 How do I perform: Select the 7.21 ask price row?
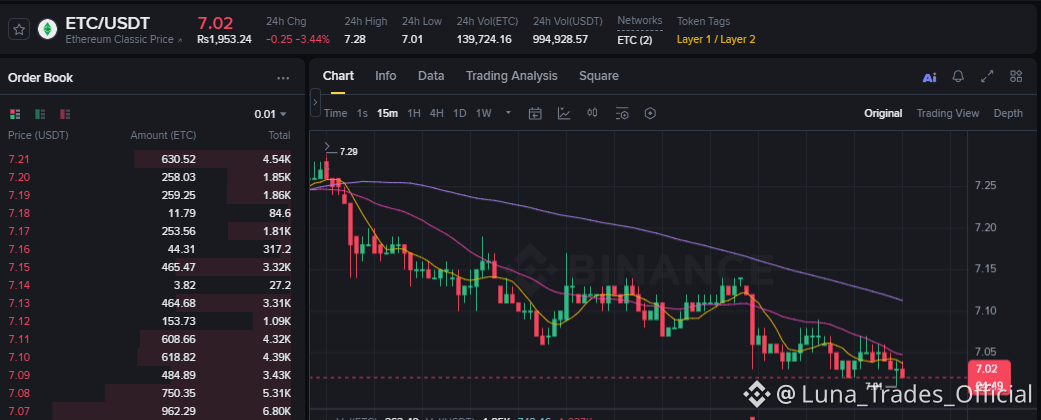[149, 159]
